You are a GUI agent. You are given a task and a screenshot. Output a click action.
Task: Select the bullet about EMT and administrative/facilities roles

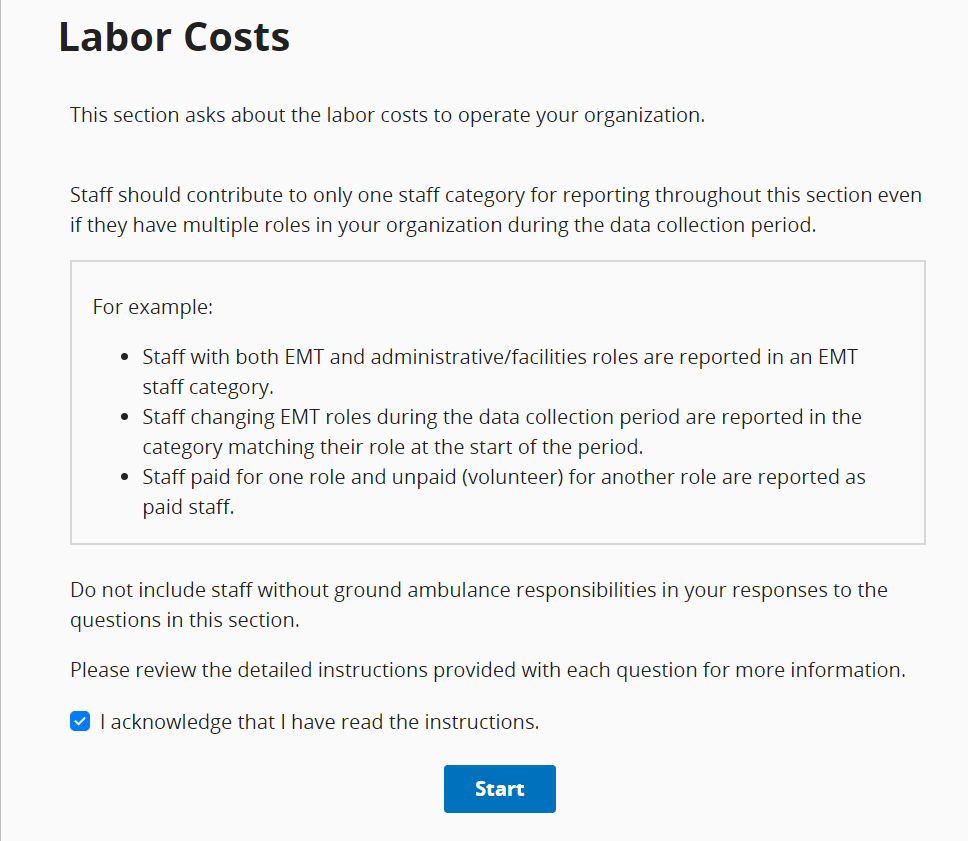coord(499,371)
